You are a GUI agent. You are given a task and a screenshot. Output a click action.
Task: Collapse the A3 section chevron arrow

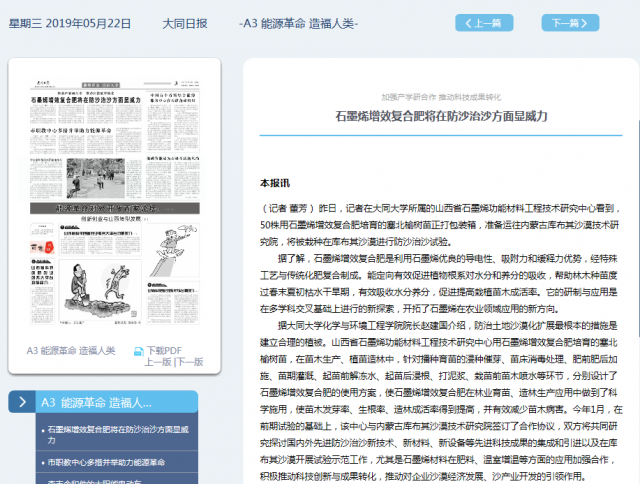tap(22, 402)
